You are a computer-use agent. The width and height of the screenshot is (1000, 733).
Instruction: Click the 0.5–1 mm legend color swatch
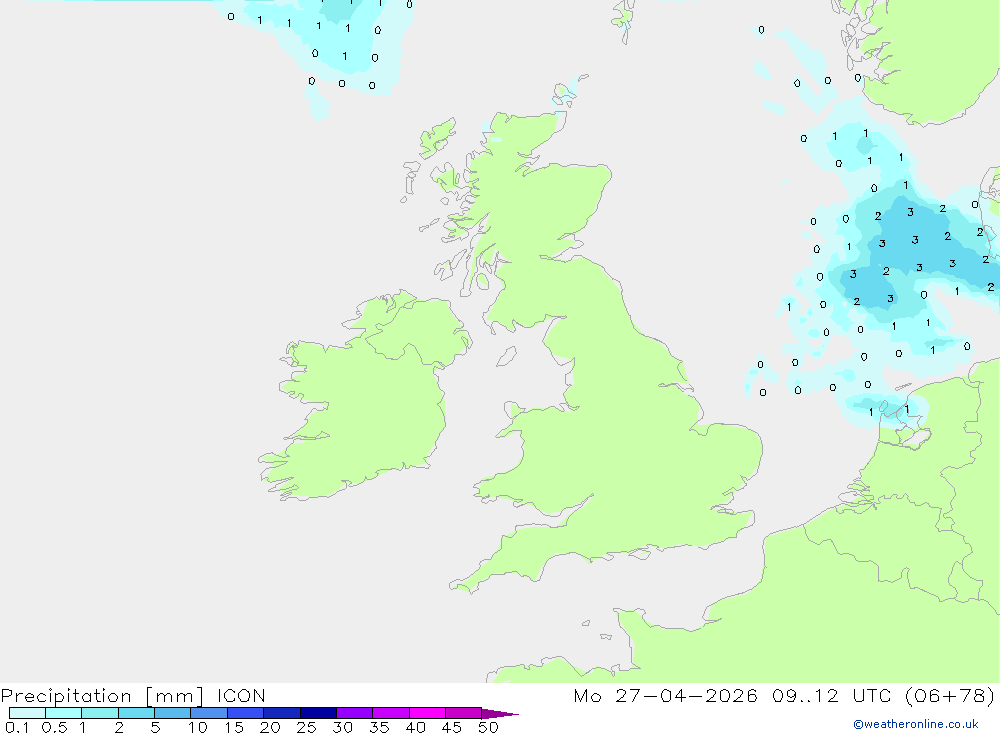[x=63, y=713]
